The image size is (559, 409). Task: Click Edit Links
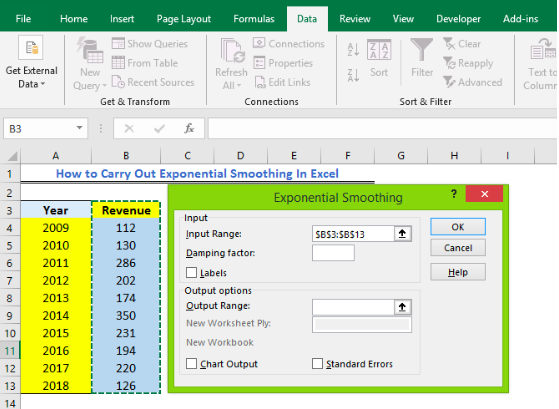(282, 82)
